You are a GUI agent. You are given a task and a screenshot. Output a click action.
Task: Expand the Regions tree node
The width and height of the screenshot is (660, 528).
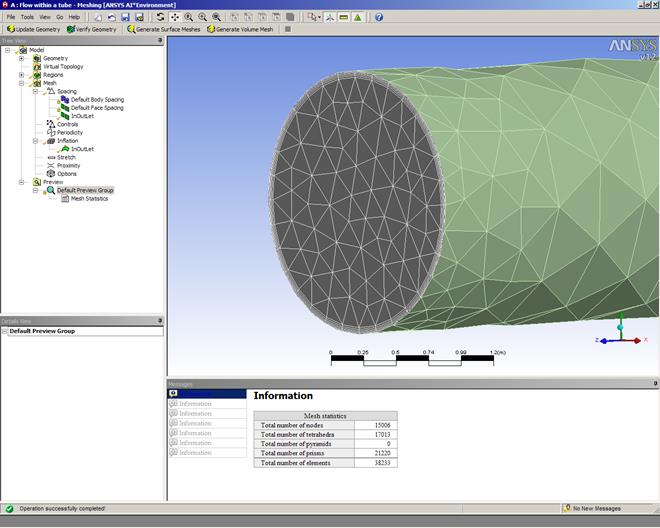tap(21, 75)
